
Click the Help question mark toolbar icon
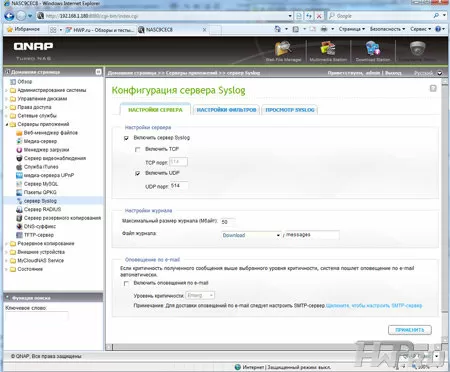(438, 29)
